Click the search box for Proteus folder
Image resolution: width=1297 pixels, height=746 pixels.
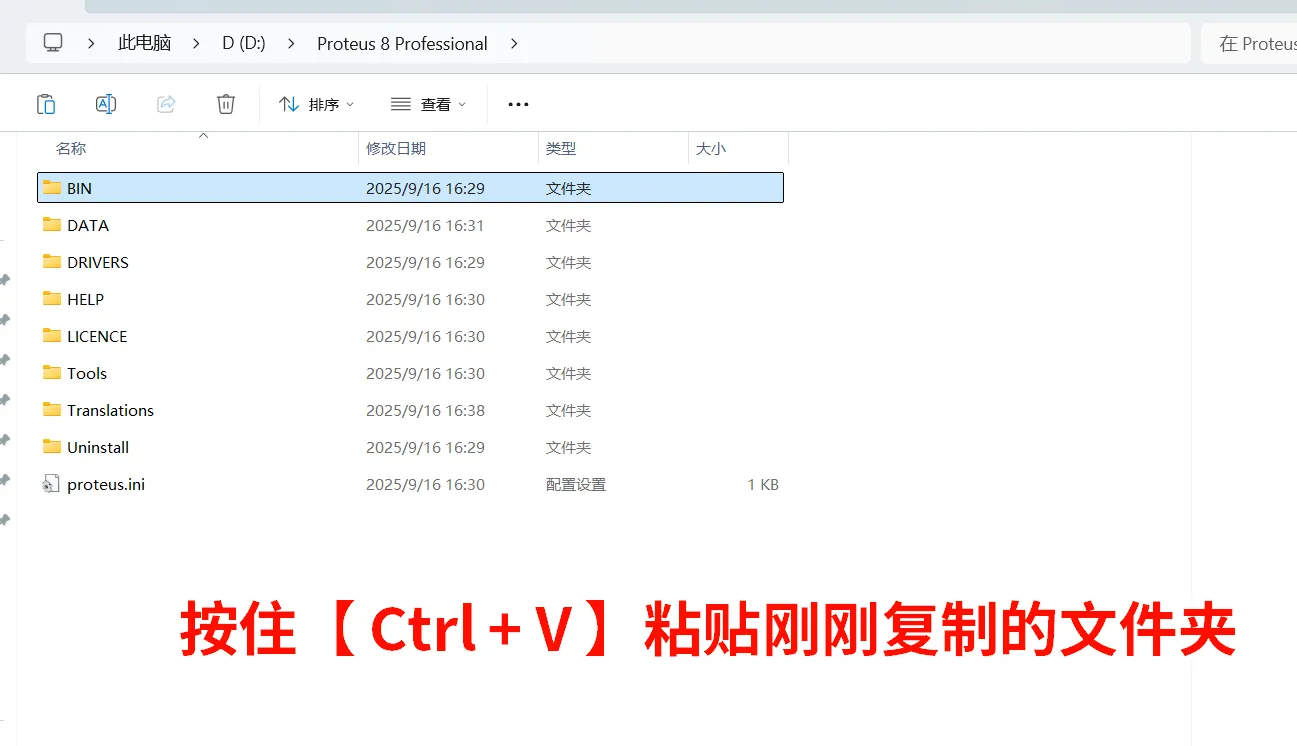1250,43
